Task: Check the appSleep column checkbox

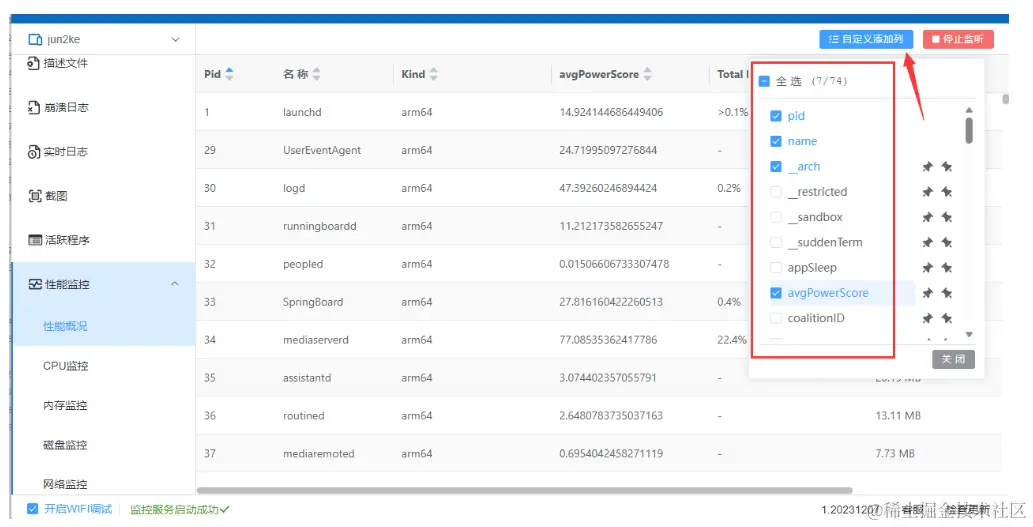Action: [x=775, y=267]
